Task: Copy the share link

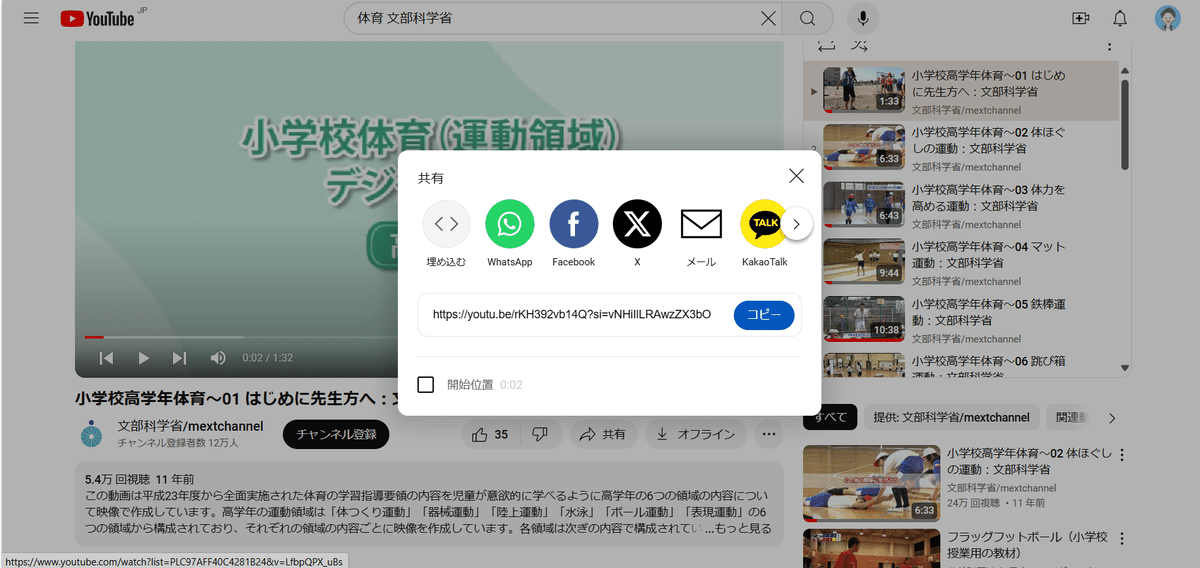Action: click(764, 315)
